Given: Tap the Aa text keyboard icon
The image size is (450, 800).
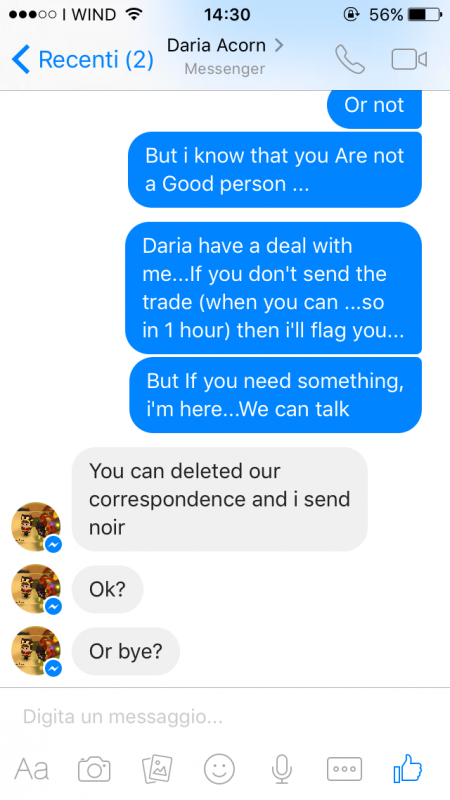Looking at the screenshot, I should [32, 769].
